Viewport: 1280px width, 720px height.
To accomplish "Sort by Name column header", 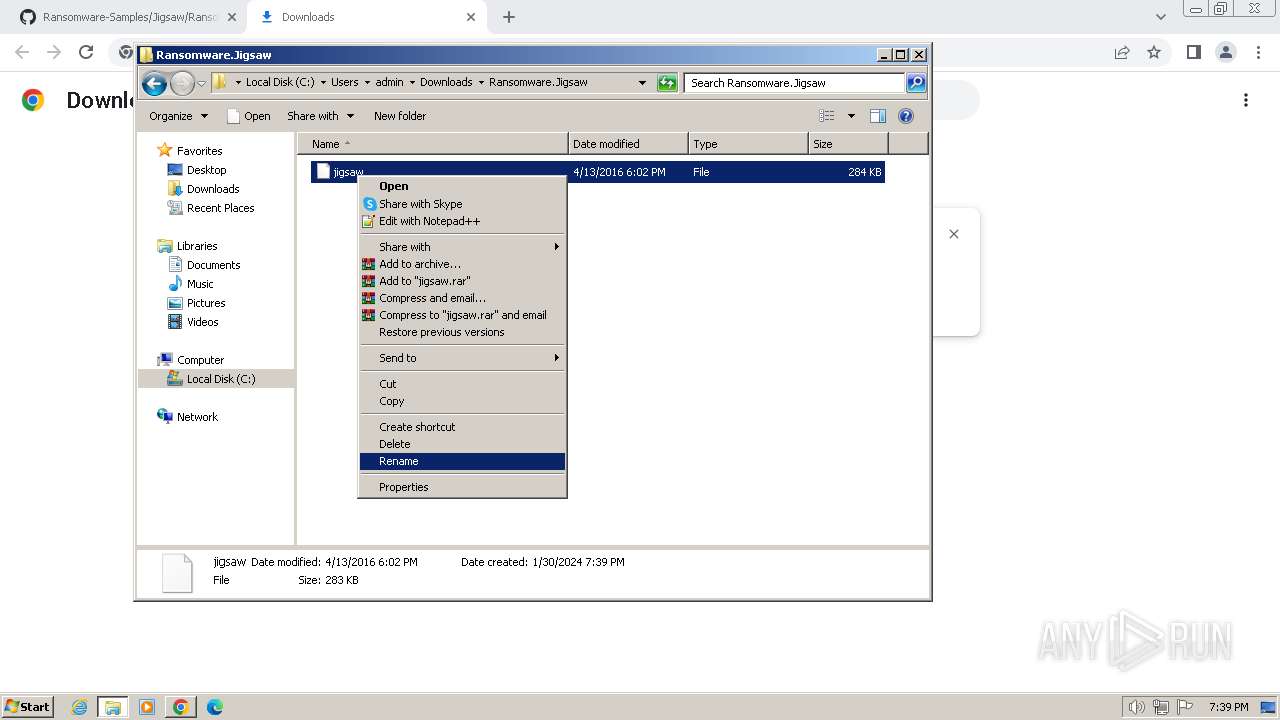I will (433, 144).
